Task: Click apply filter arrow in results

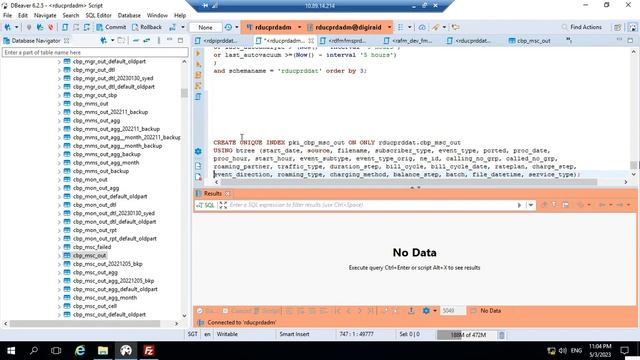Action: pyautogui.click(x=519, y=205)
